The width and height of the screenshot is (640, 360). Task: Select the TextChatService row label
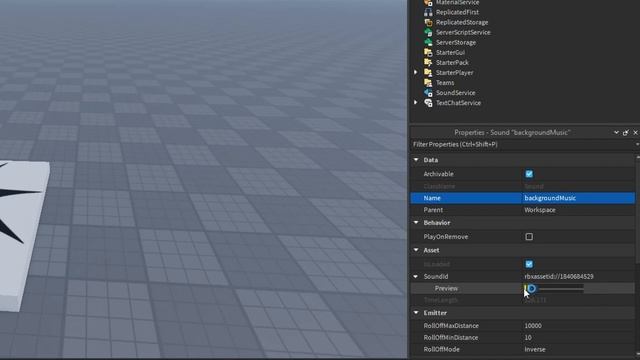tap(458, 103)
